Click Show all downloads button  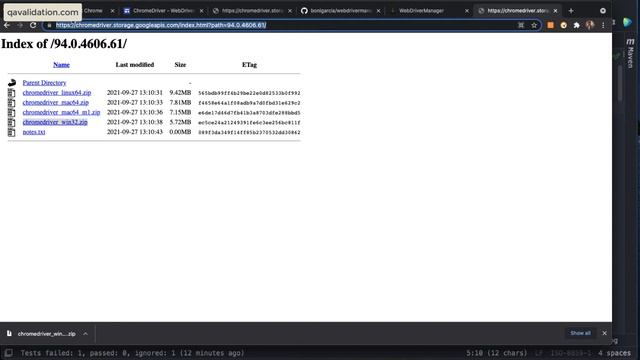pos(580,333)
